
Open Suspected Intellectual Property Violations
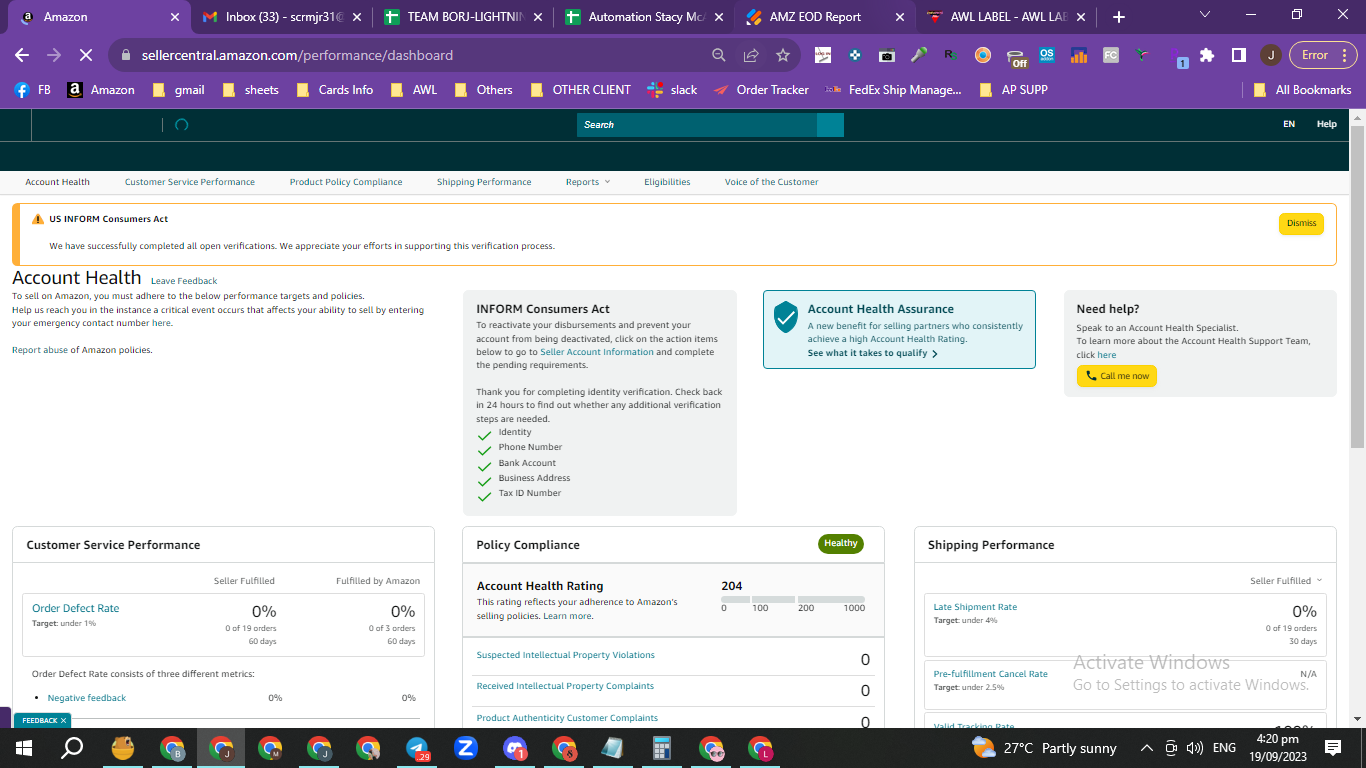tap(566, 655)
